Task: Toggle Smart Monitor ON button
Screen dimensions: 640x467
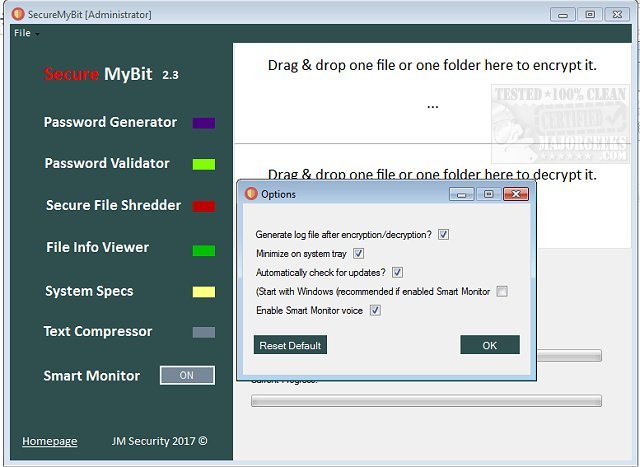Action: point(187,375)
